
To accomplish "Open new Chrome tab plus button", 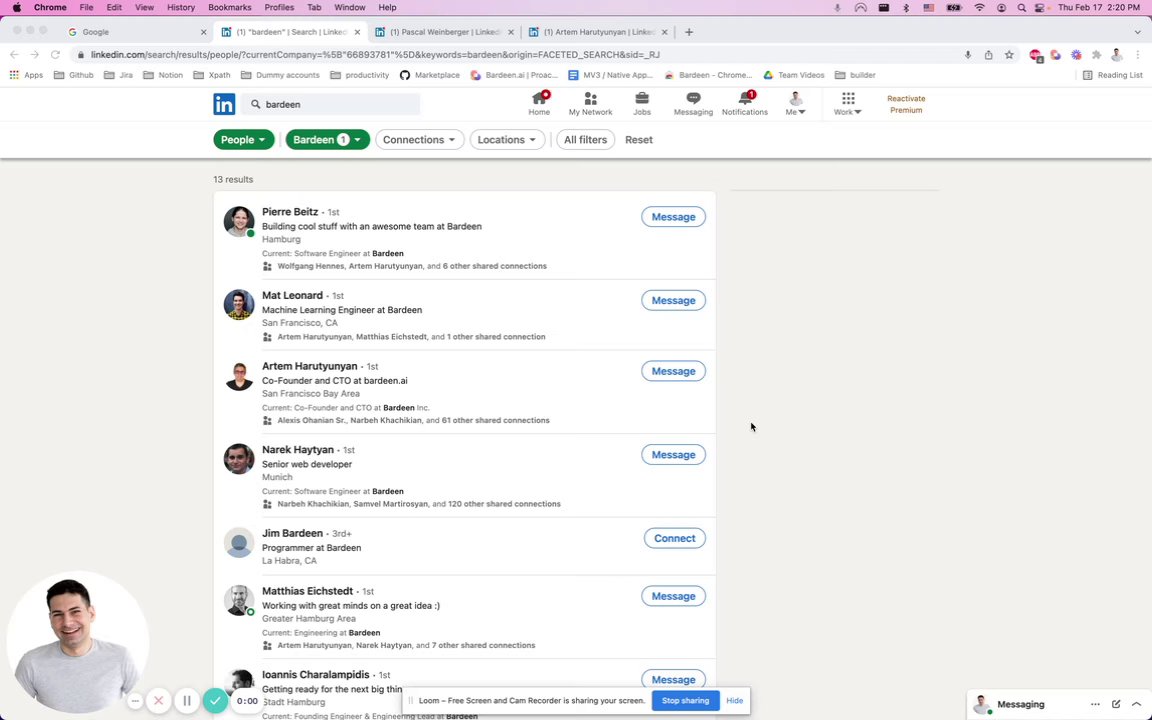I will (x=688, y=32).
